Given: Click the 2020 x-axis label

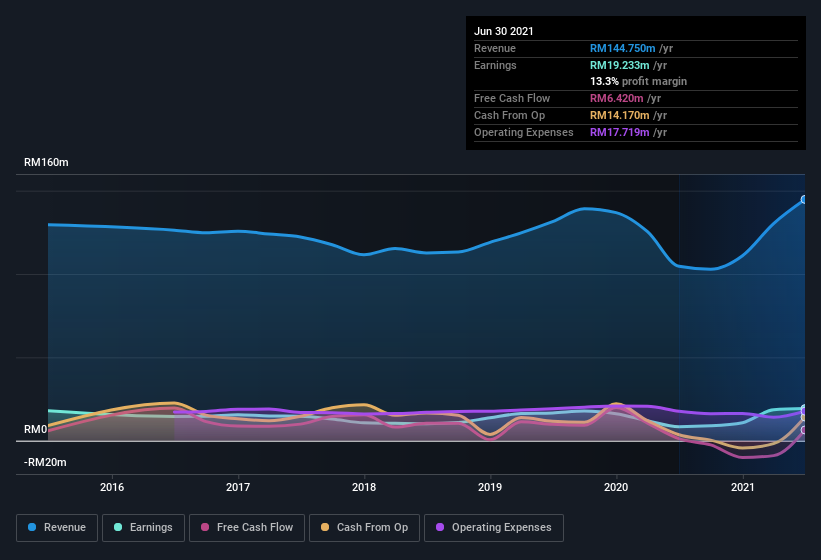Looking at the screenshot, I should point(616,487).
